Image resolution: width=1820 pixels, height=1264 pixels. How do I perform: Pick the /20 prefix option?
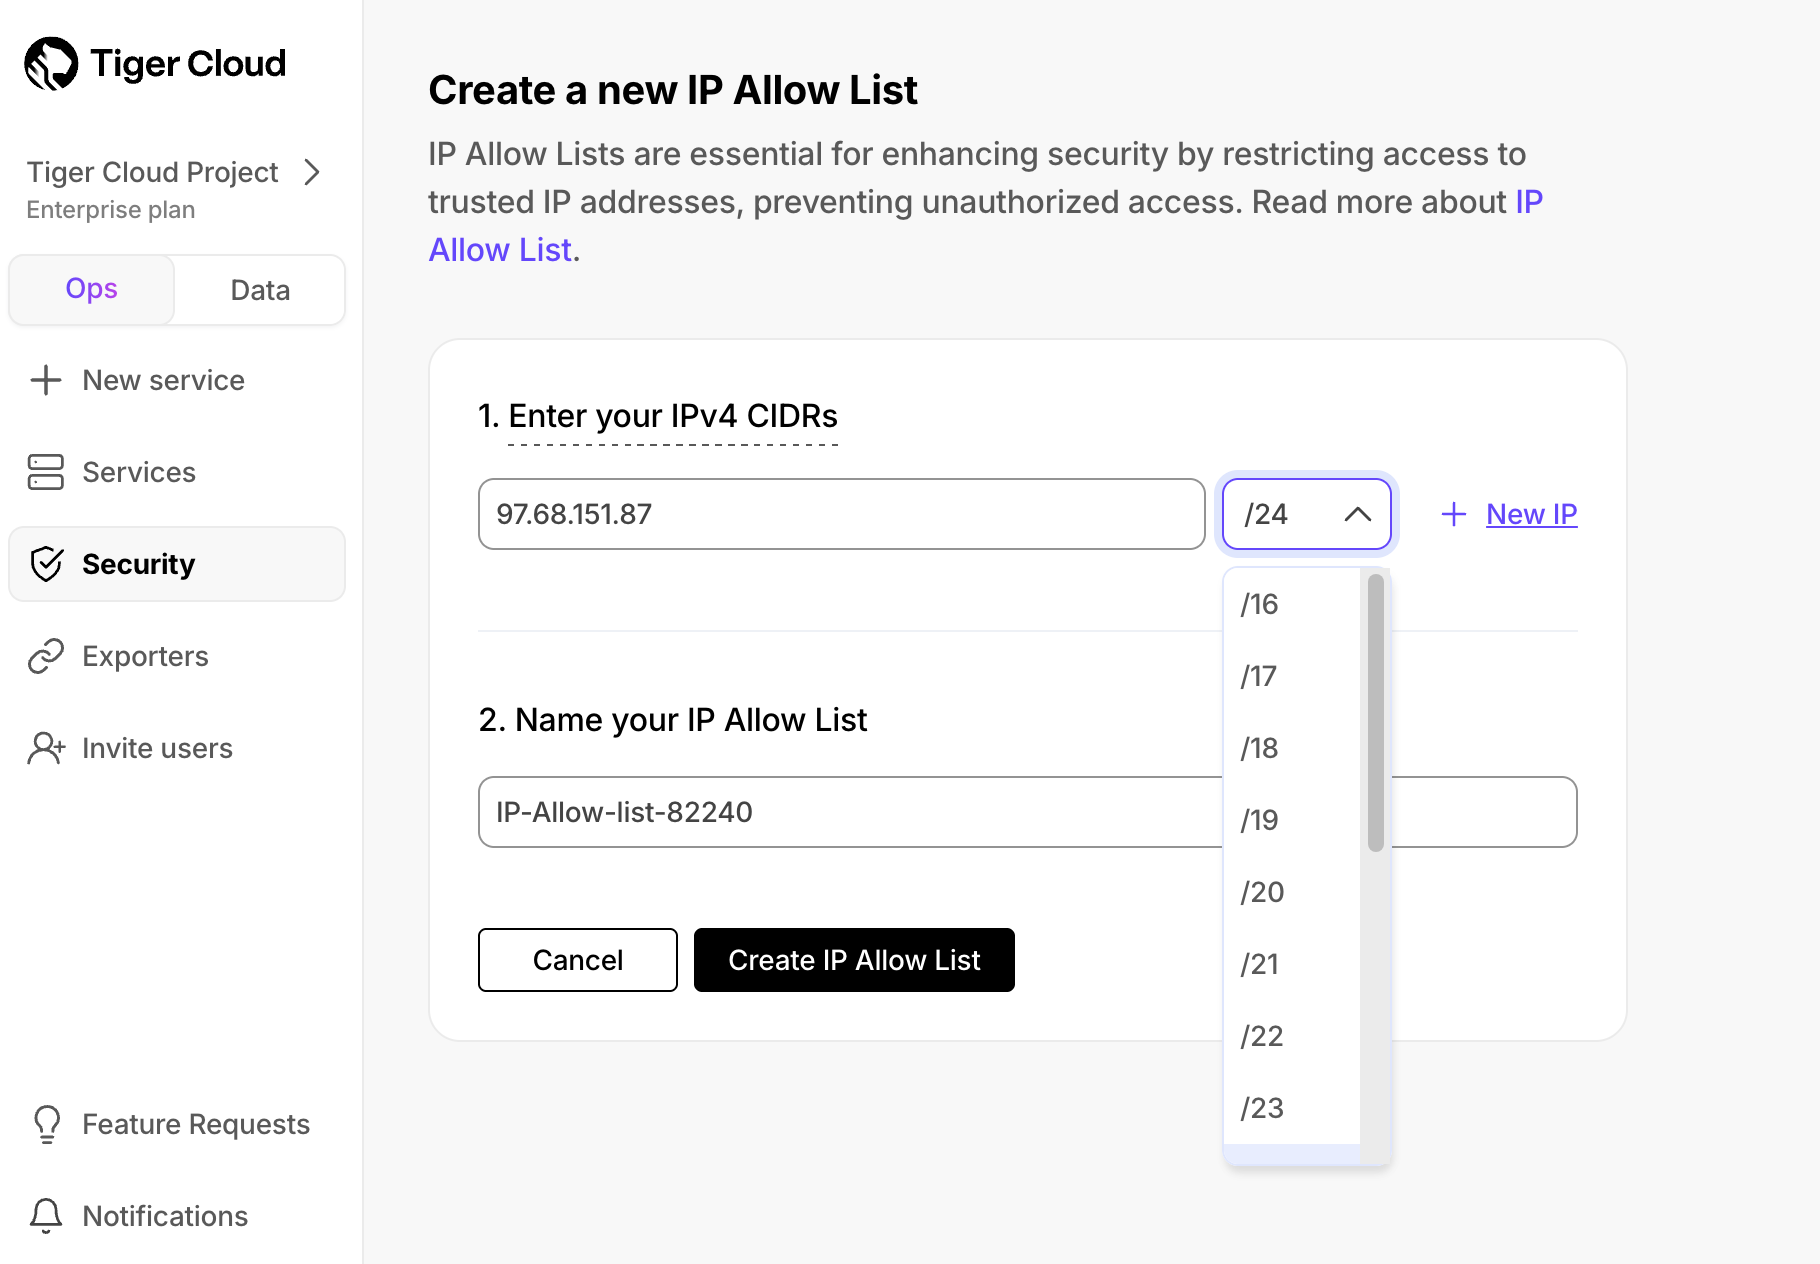coord(1292,892)
